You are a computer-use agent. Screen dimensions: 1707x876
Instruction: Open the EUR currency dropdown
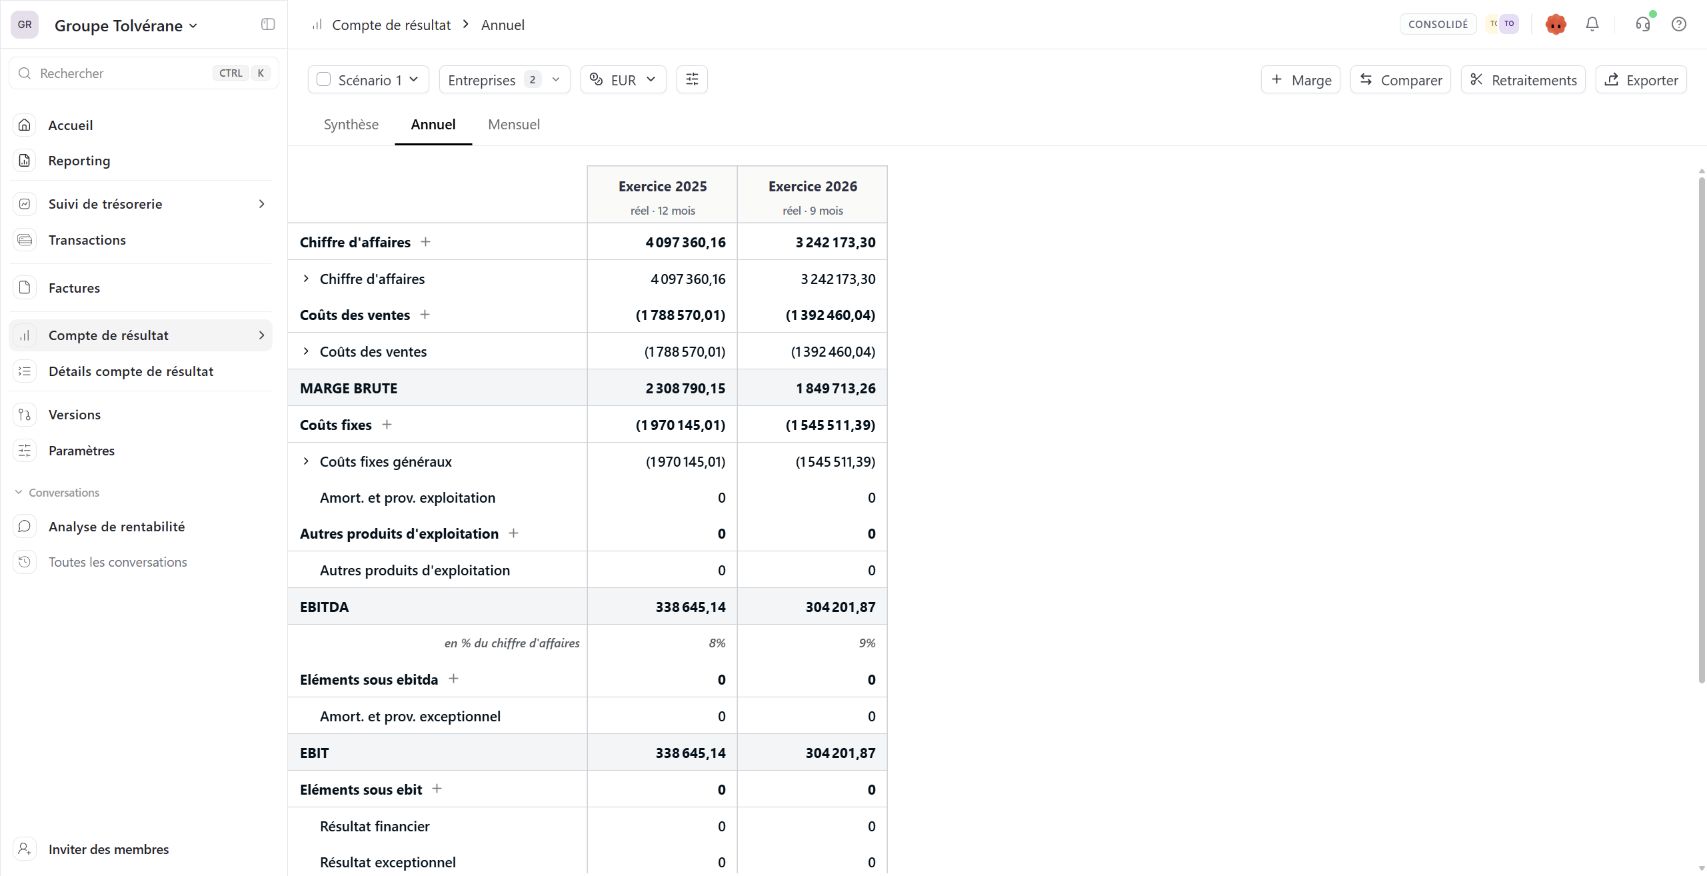(623, 80)
